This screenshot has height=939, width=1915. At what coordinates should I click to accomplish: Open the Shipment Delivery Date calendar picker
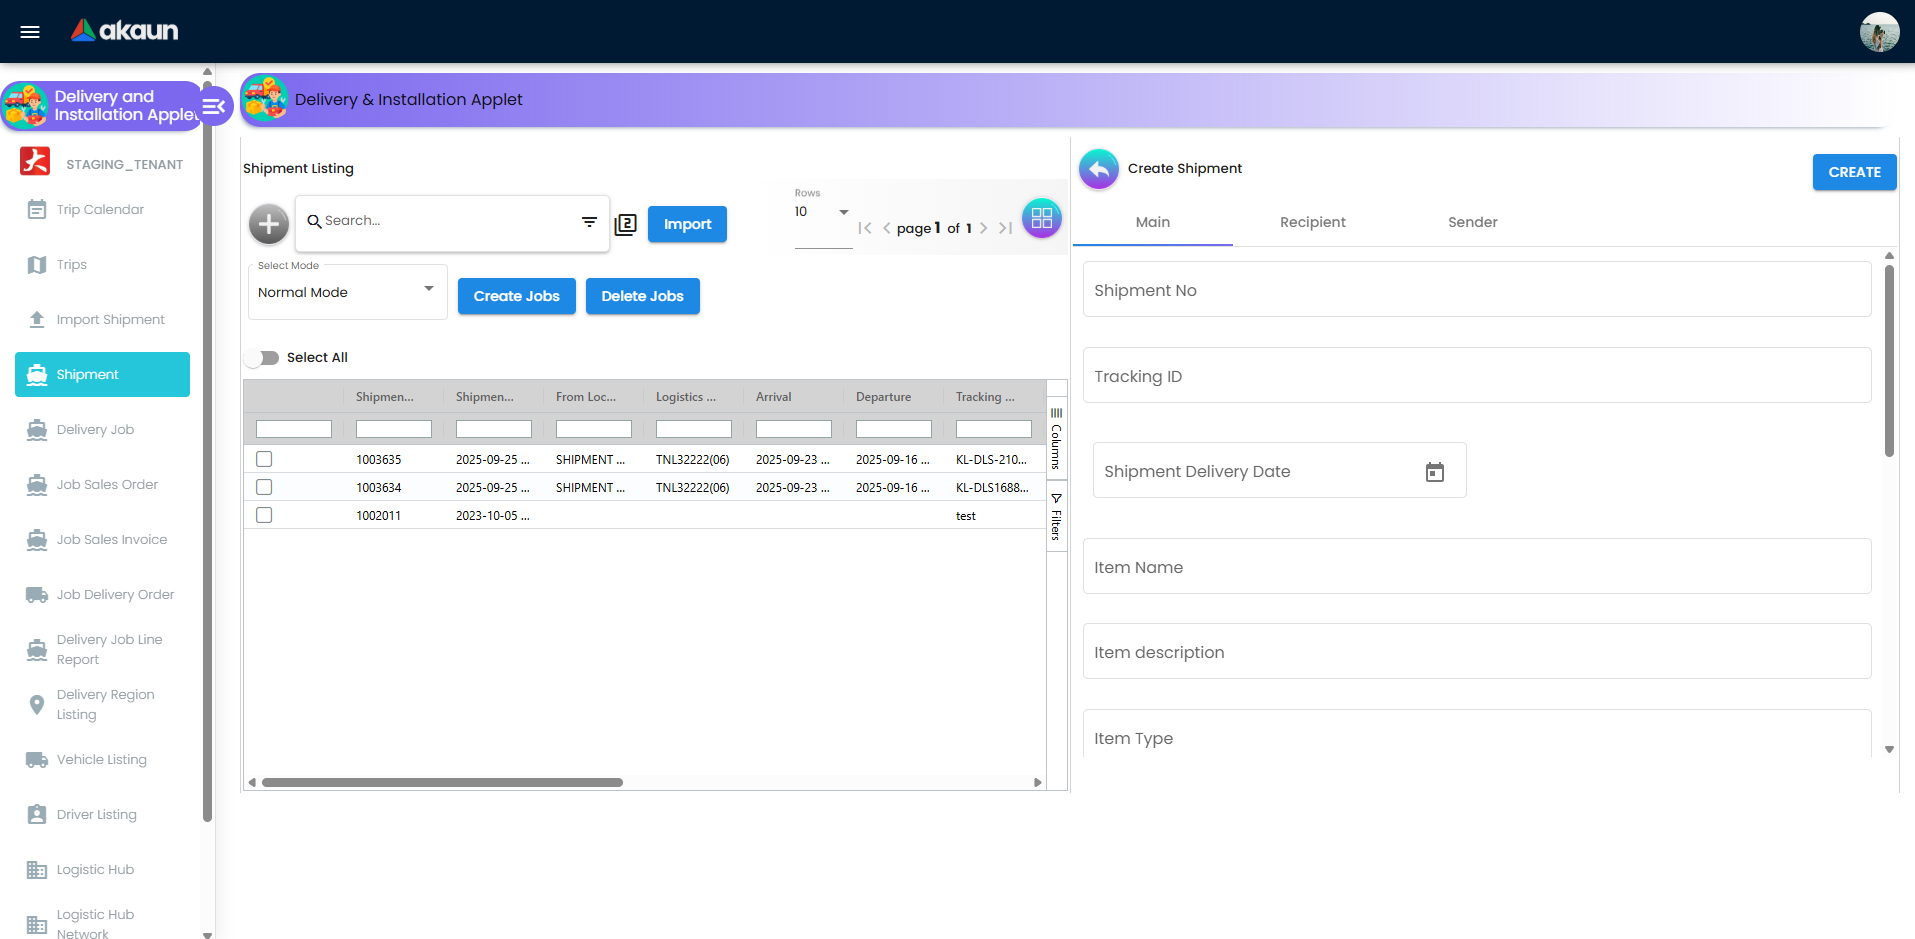(x=1434, y=471)
